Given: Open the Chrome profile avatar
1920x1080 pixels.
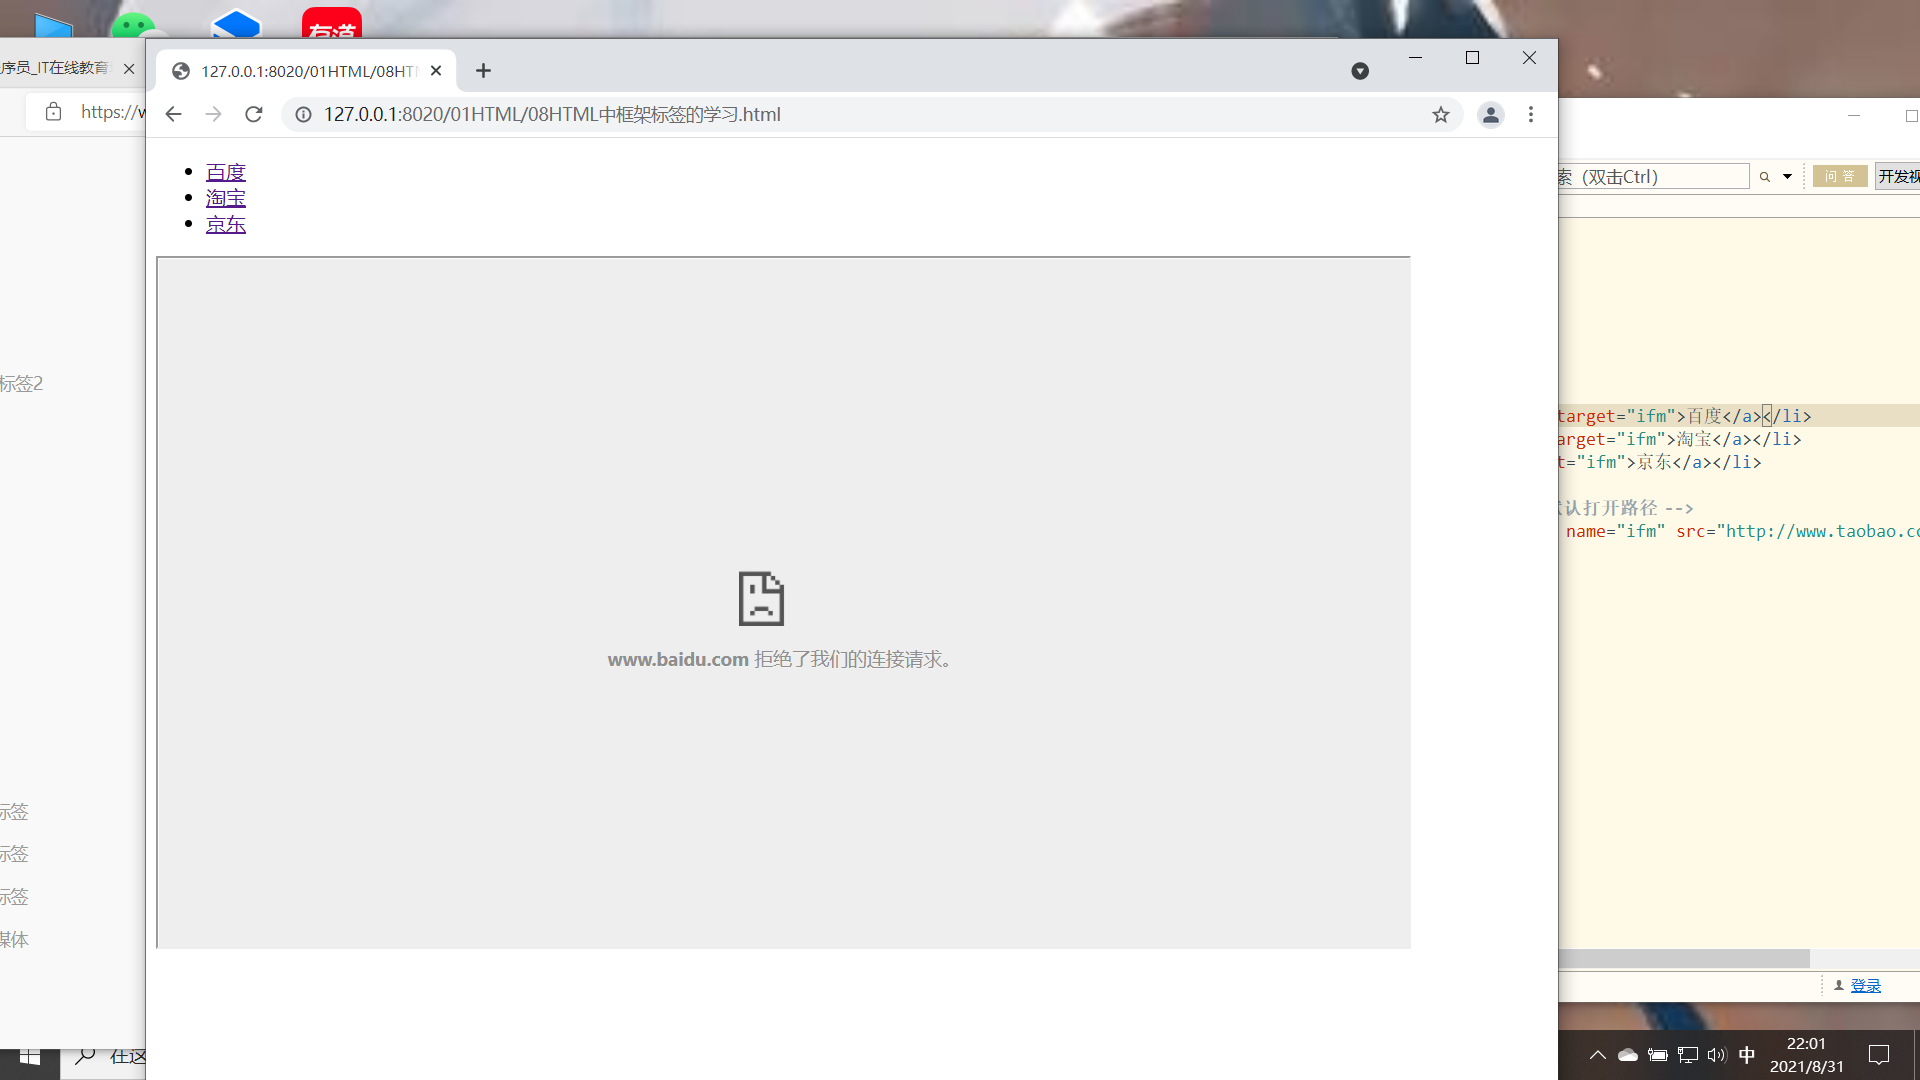Looking at the screenshot, I should [x=1490, y=115].
